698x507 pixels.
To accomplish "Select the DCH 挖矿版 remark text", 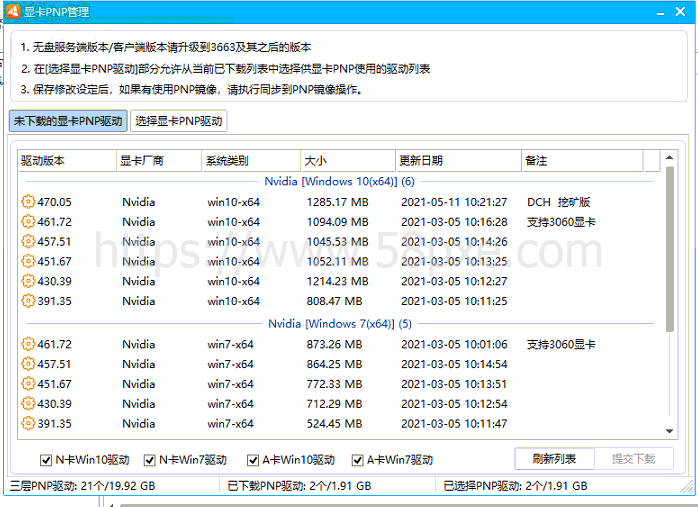I will (x=559, y=202).
